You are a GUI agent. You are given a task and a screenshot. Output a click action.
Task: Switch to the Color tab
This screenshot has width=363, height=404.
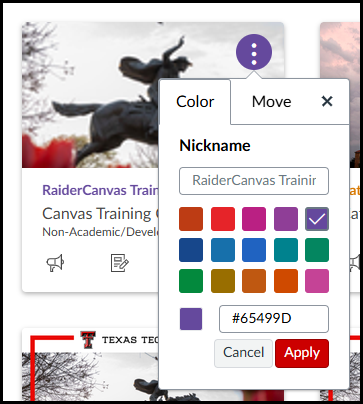[x=195, y=102]
